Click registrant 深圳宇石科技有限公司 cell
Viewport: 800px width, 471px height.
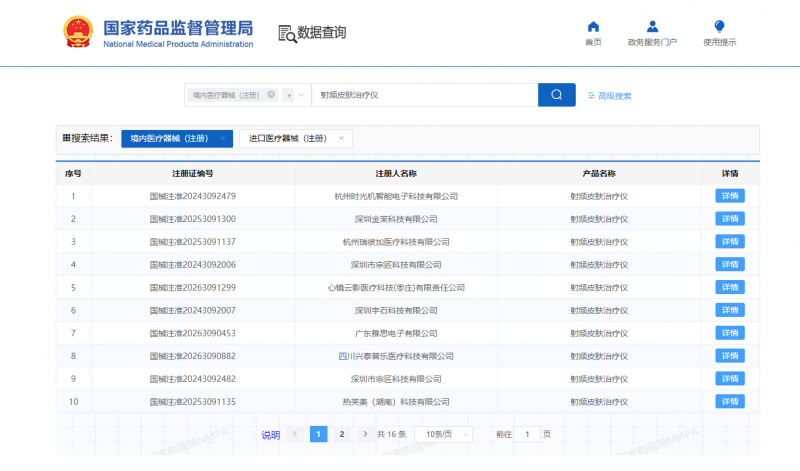(x=396, y=310)
